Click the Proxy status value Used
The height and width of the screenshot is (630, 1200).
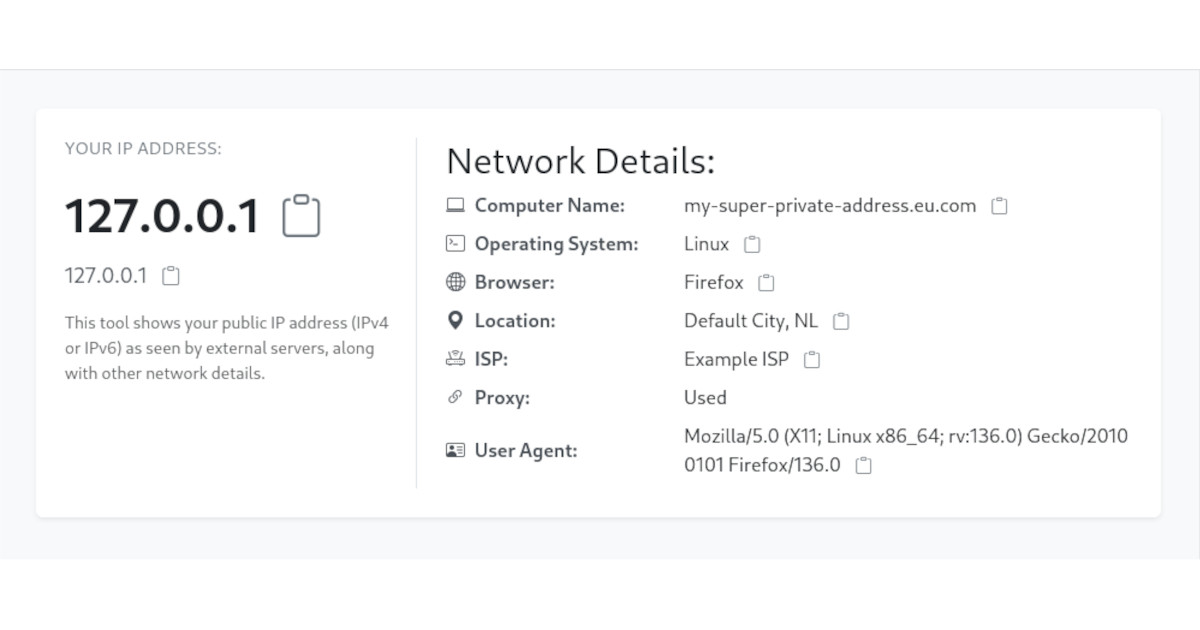tap(705, 397)
